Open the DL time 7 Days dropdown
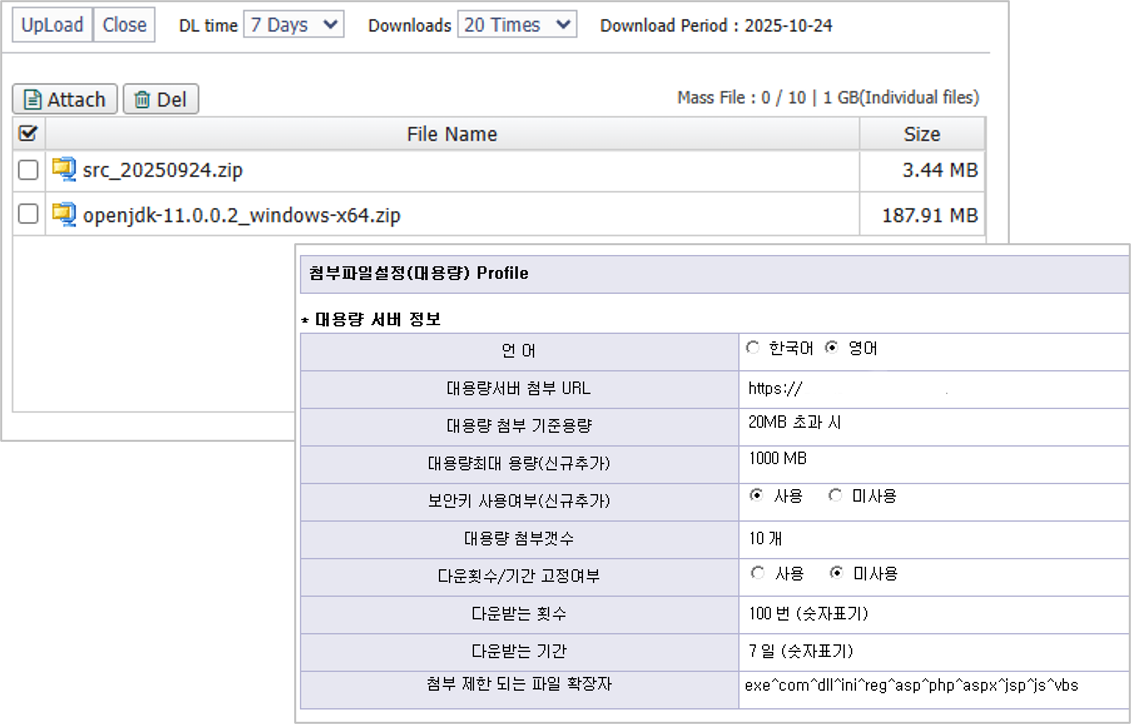This screenshot has width=1131, height=724. 293,25
